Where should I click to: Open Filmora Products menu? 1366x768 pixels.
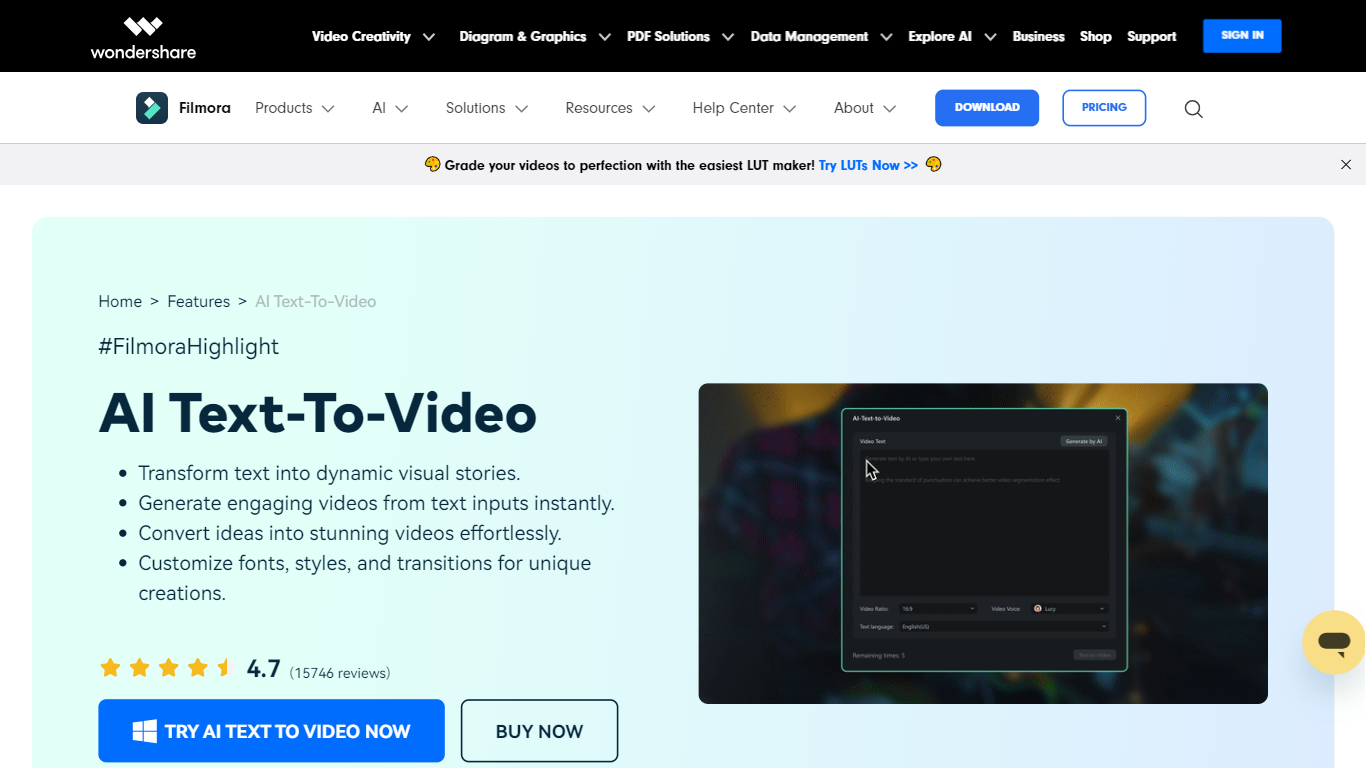[x=284, y=108]
